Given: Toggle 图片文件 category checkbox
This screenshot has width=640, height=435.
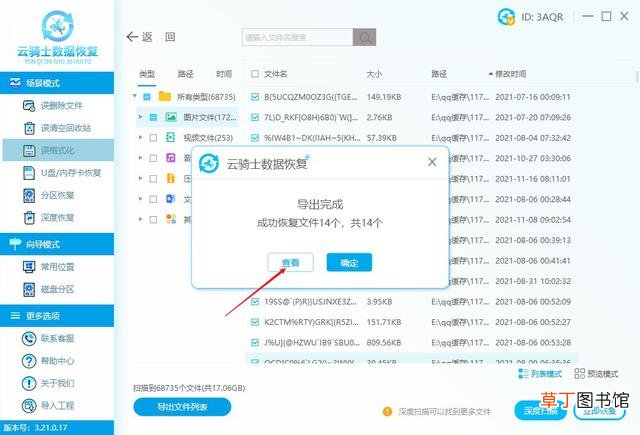Looking at the screenshot, I should coord(153,118).
